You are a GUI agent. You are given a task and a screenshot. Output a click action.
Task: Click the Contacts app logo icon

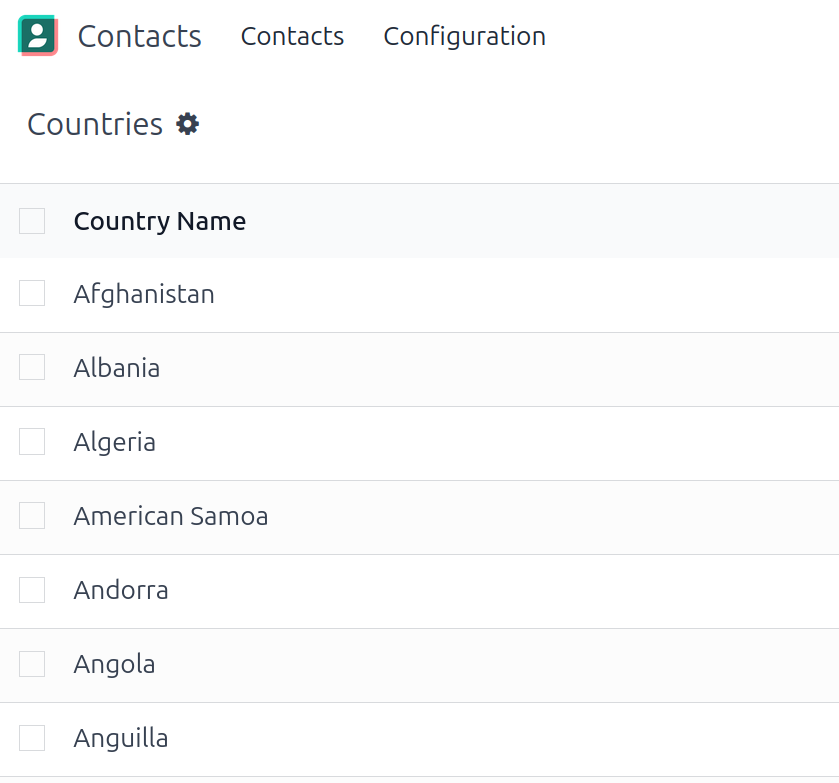[x=37, y=36]
